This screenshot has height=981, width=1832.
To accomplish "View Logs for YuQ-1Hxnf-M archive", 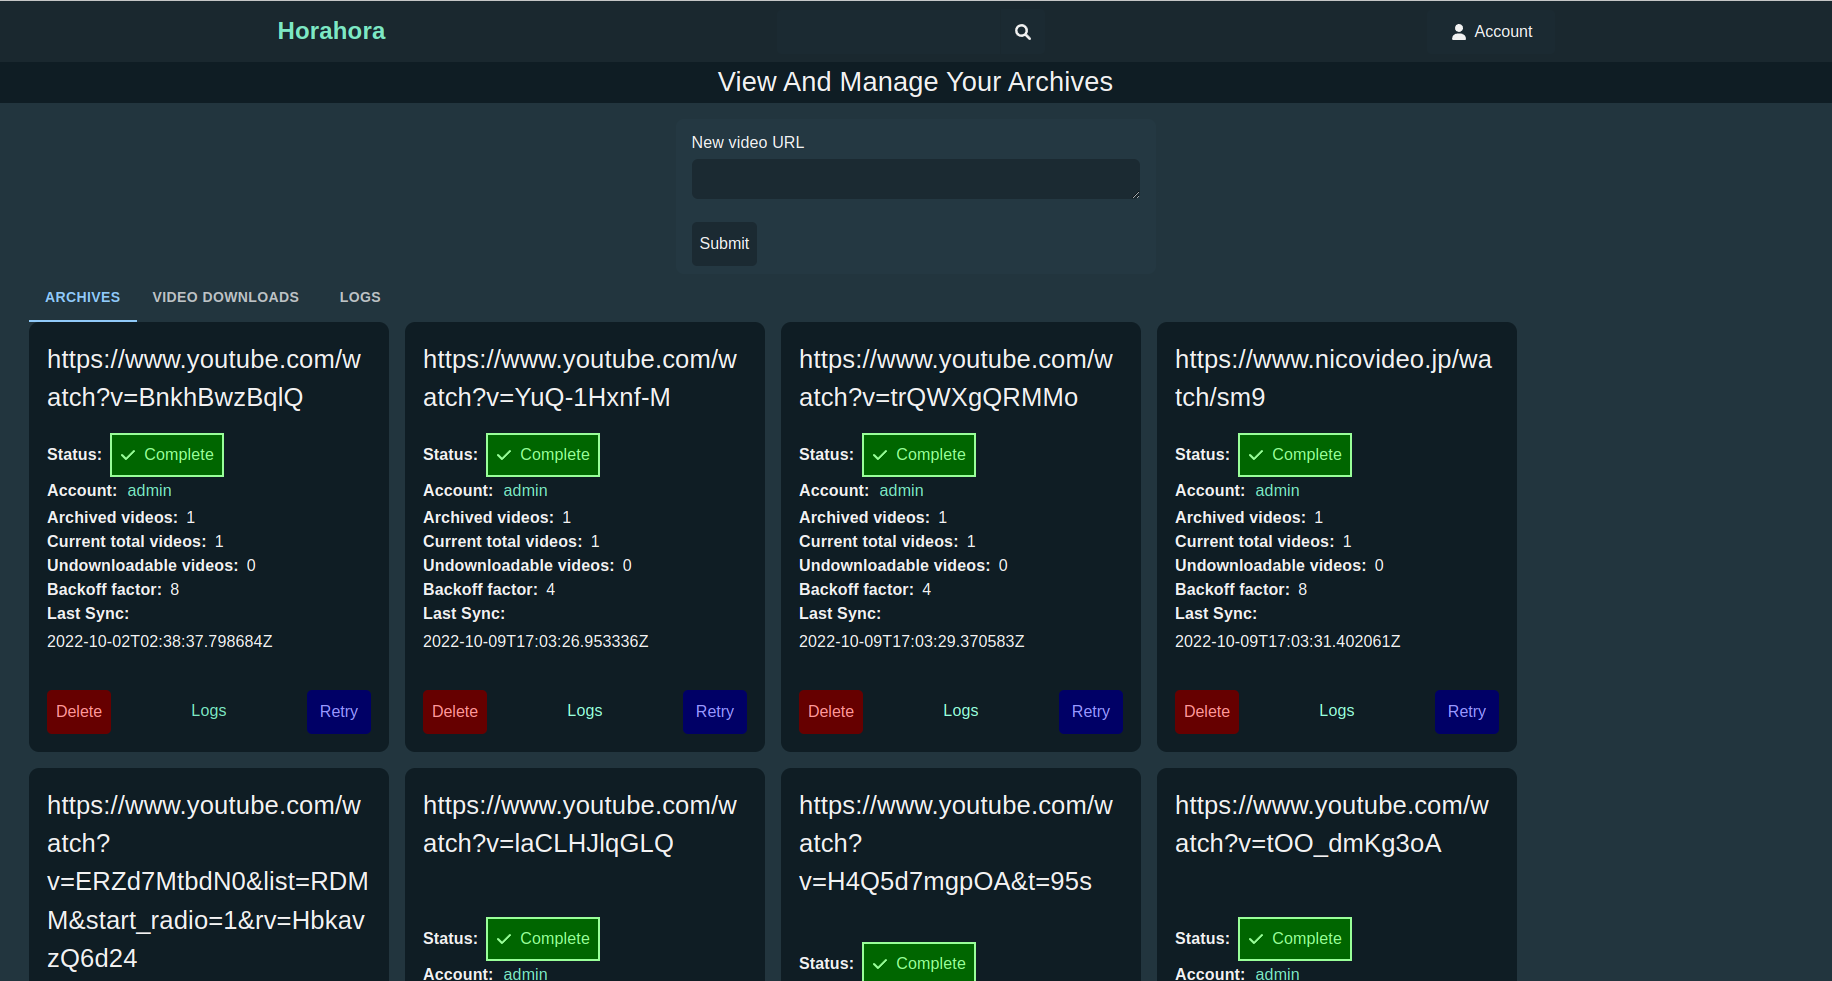I will tap(584, 710).
